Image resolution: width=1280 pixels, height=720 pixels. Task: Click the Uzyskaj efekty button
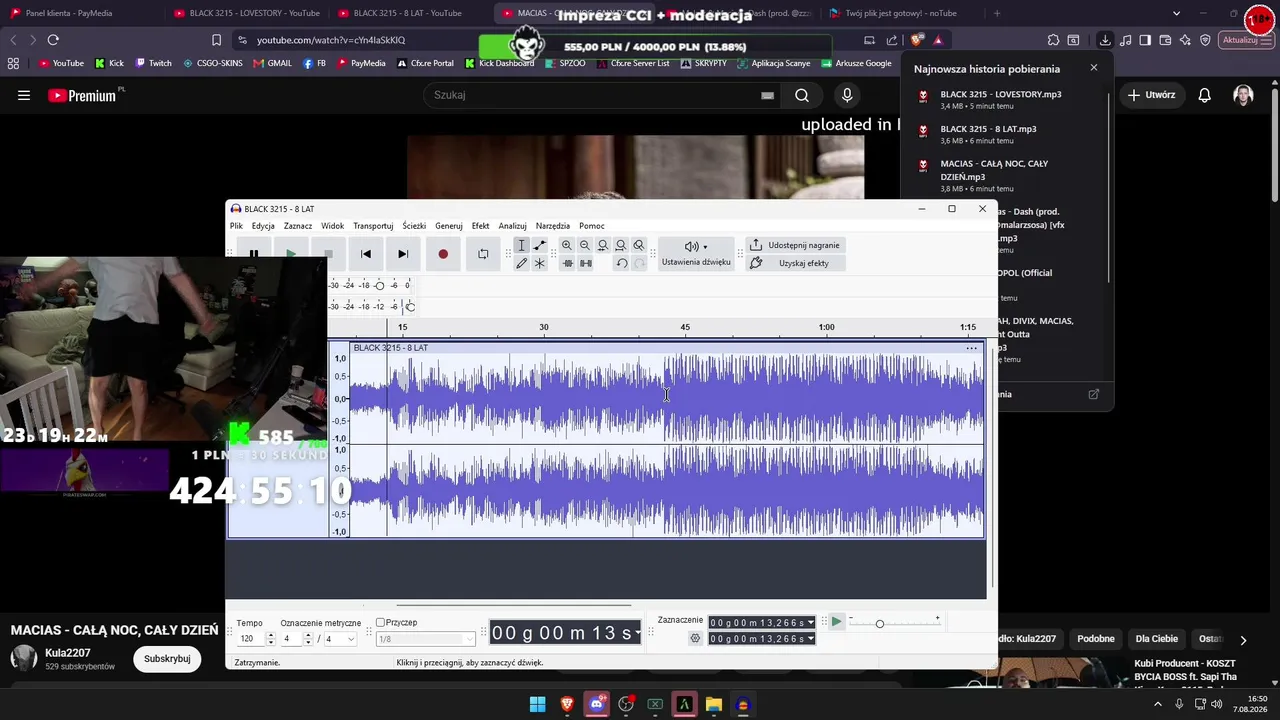click(x=795, y=263)
